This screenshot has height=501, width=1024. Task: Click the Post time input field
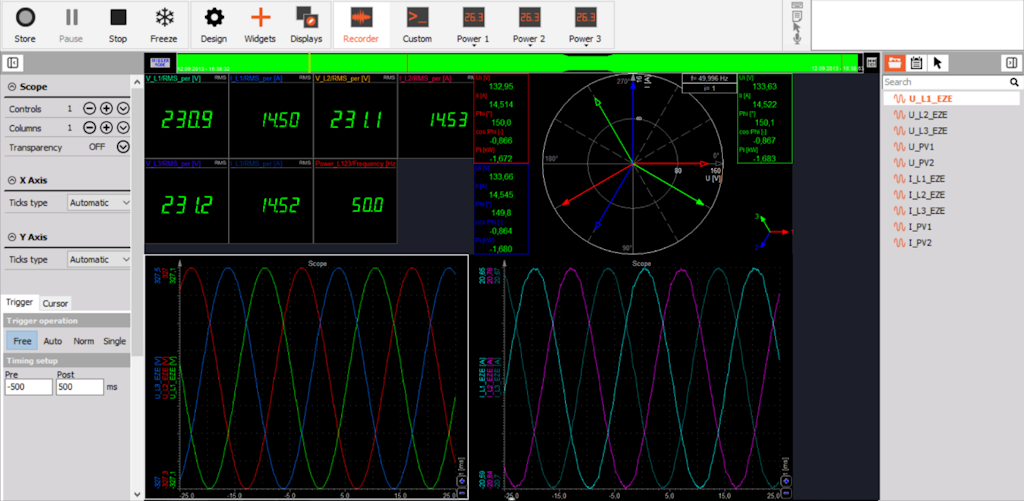pos(80,387)
